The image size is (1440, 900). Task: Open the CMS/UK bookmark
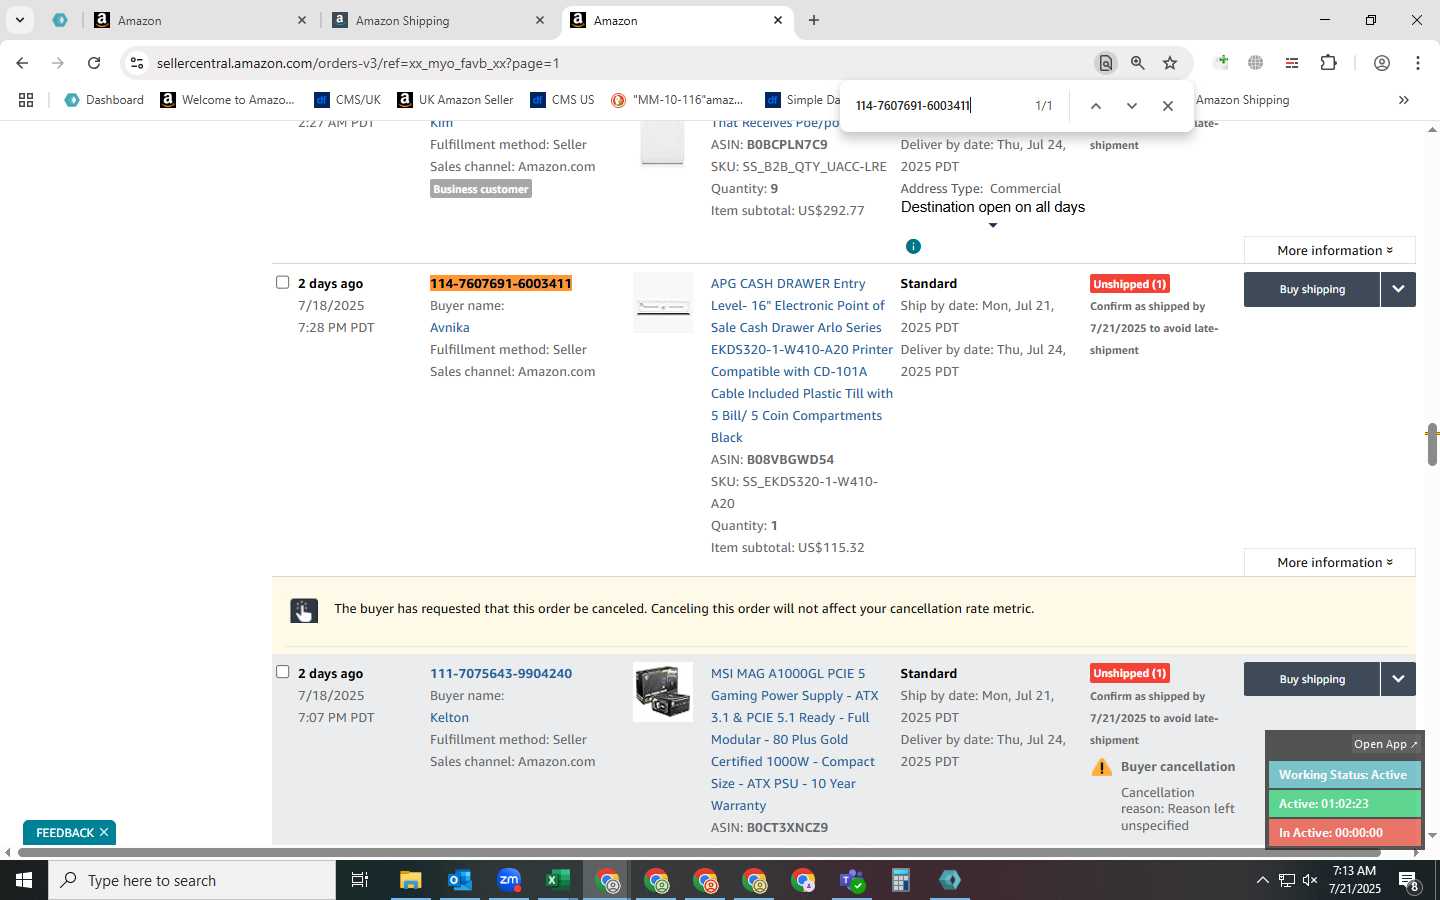click(x=347, y=100)
